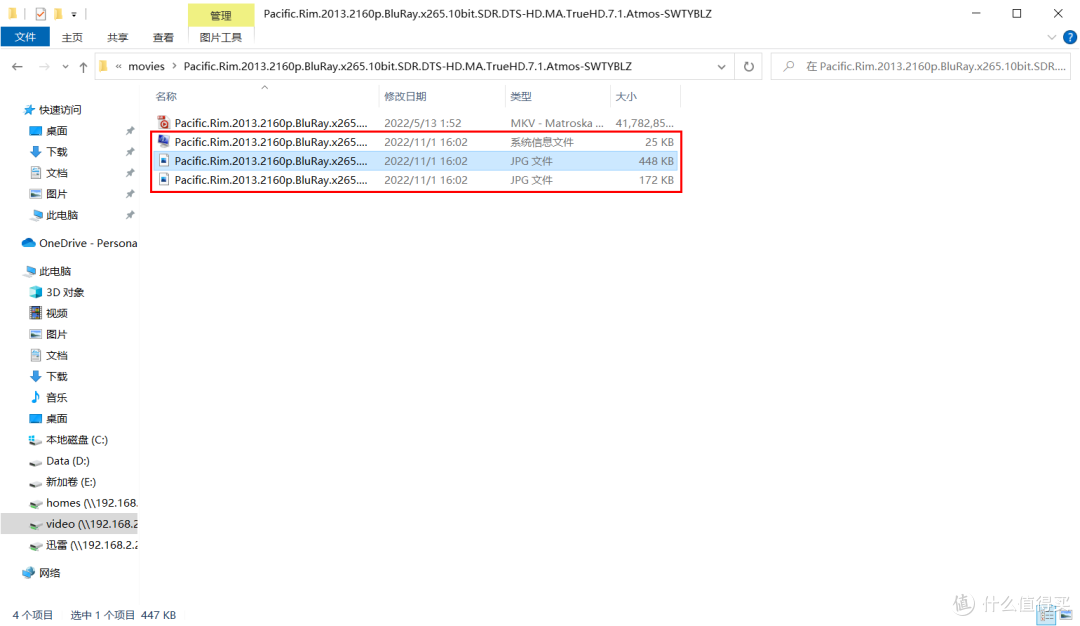Click the new folder quick access icon

58,14
